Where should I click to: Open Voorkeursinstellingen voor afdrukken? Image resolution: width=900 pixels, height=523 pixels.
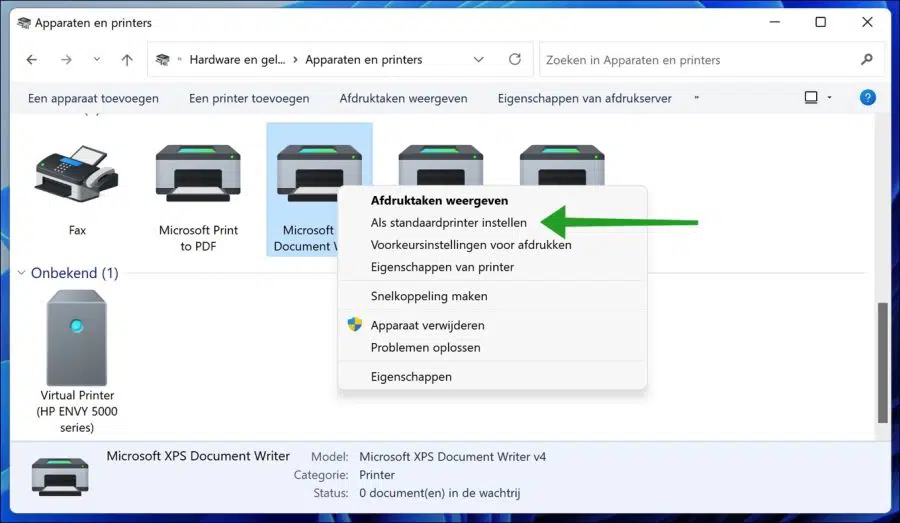[x=492, y=245]
